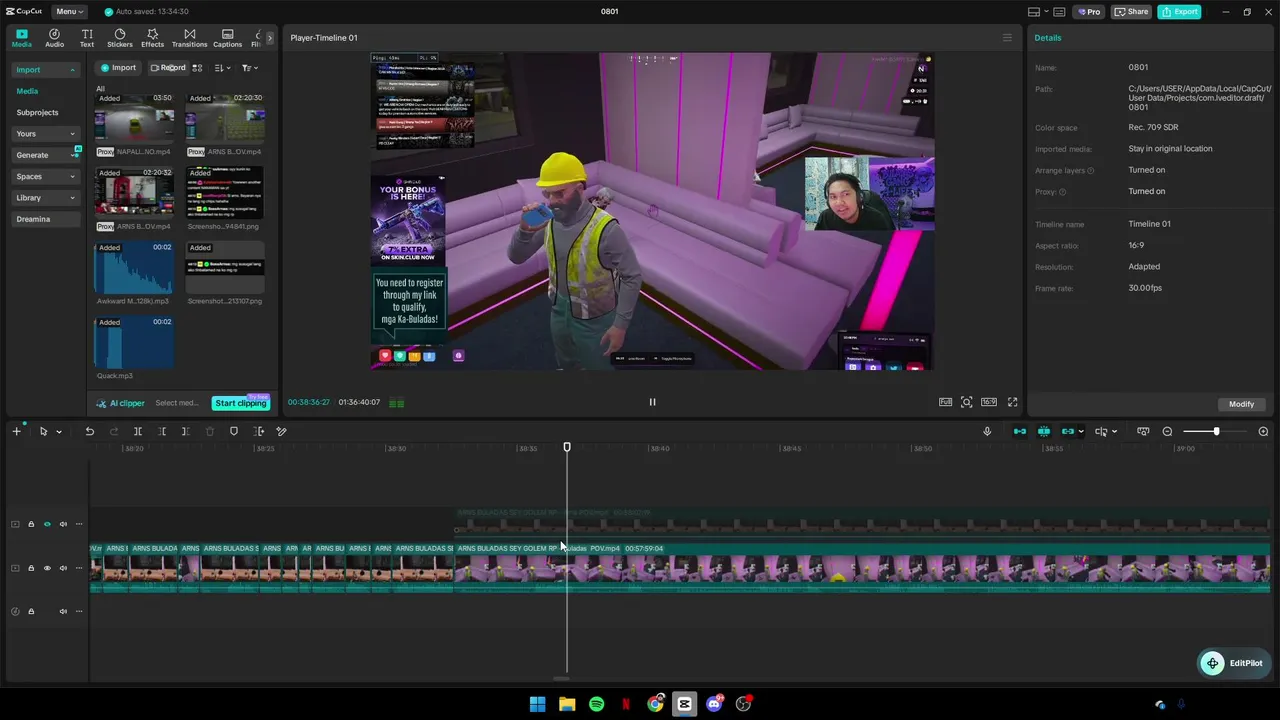Undo the last action

click(x=89, y=431)
